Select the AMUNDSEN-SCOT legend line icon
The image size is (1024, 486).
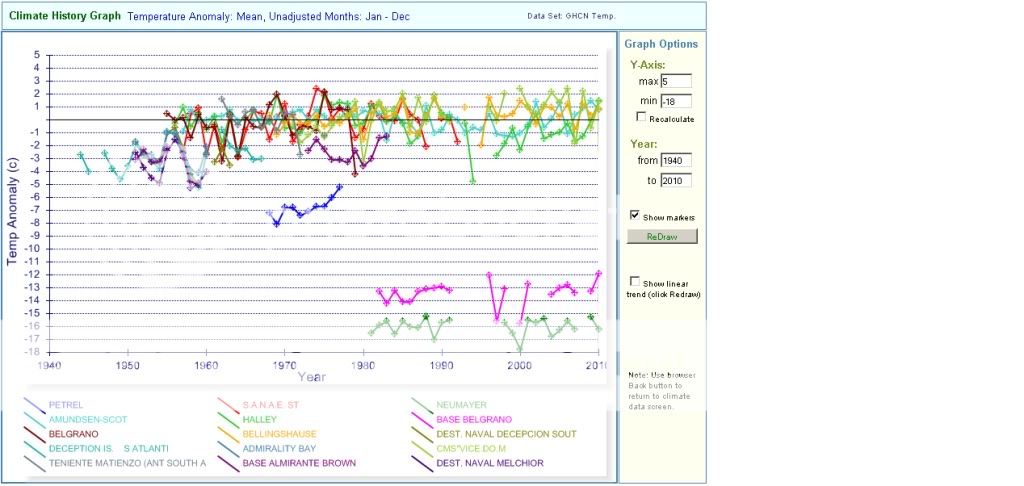click(x=33, y=420)
